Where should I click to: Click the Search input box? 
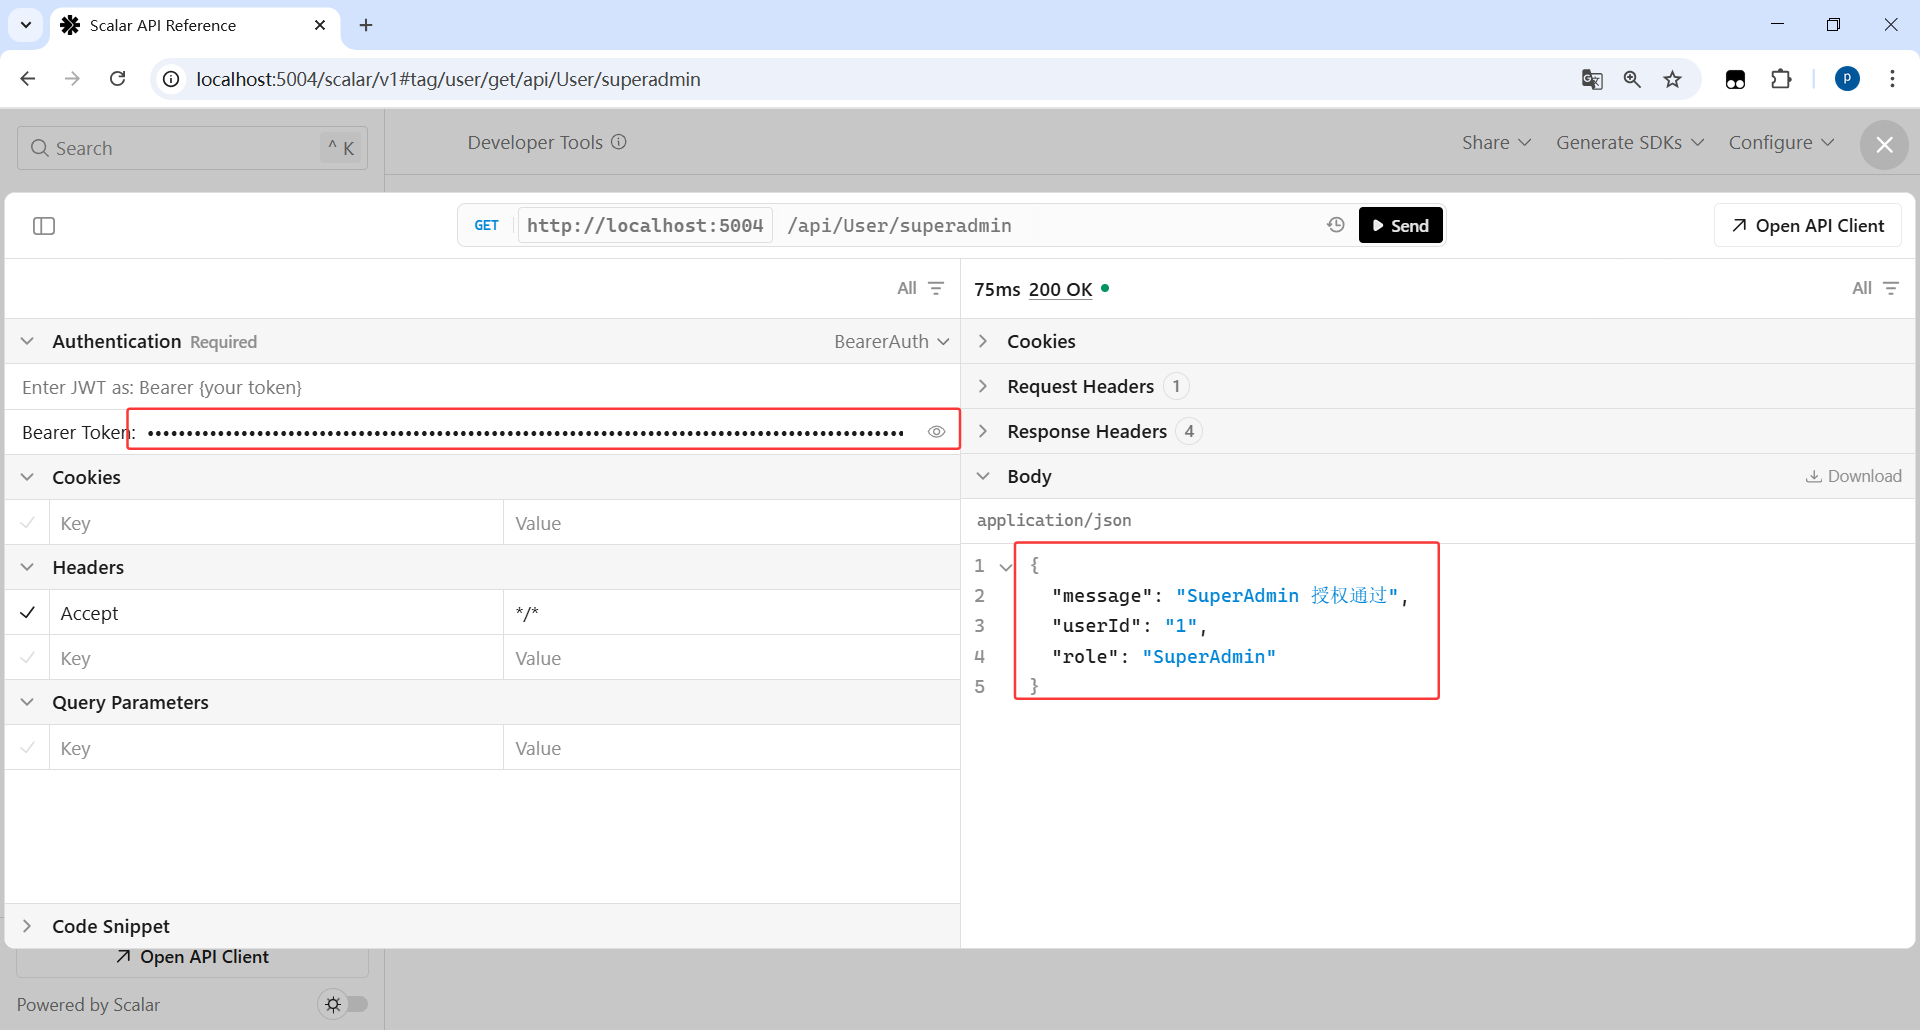coord(192,148)
